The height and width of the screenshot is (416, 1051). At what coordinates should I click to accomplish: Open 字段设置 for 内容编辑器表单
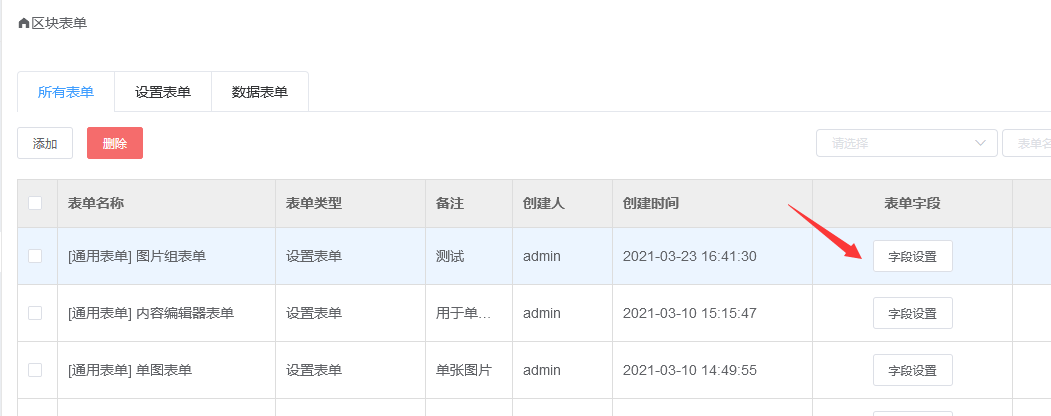(912, 313)
